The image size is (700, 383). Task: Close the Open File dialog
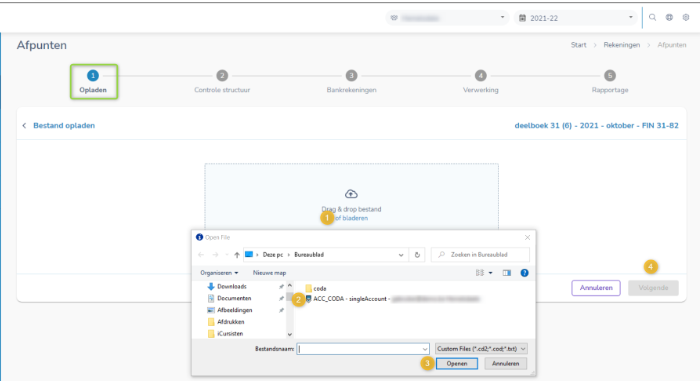(x=527, y=237)
